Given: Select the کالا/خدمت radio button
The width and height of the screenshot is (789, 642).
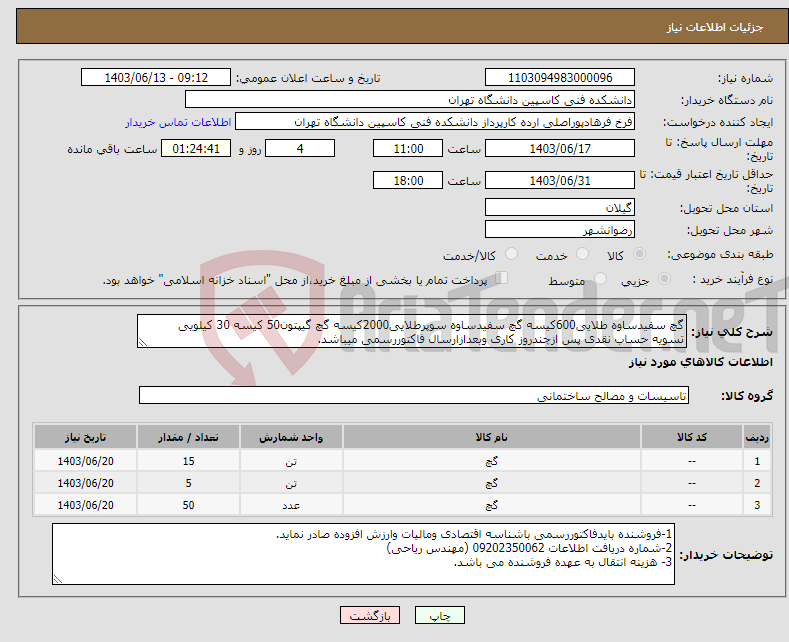Looking at the screenshot, I should point(511,254).
